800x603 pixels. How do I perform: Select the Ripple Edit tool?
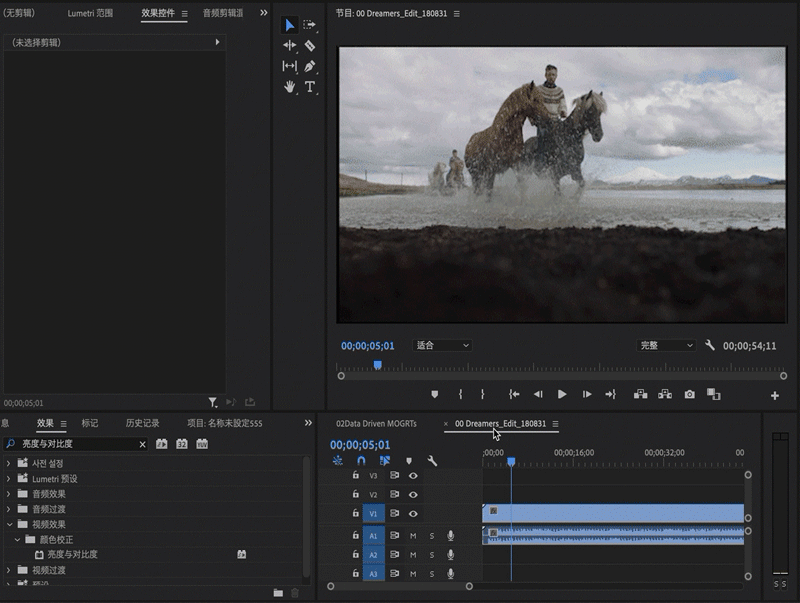tap(290, 45)
